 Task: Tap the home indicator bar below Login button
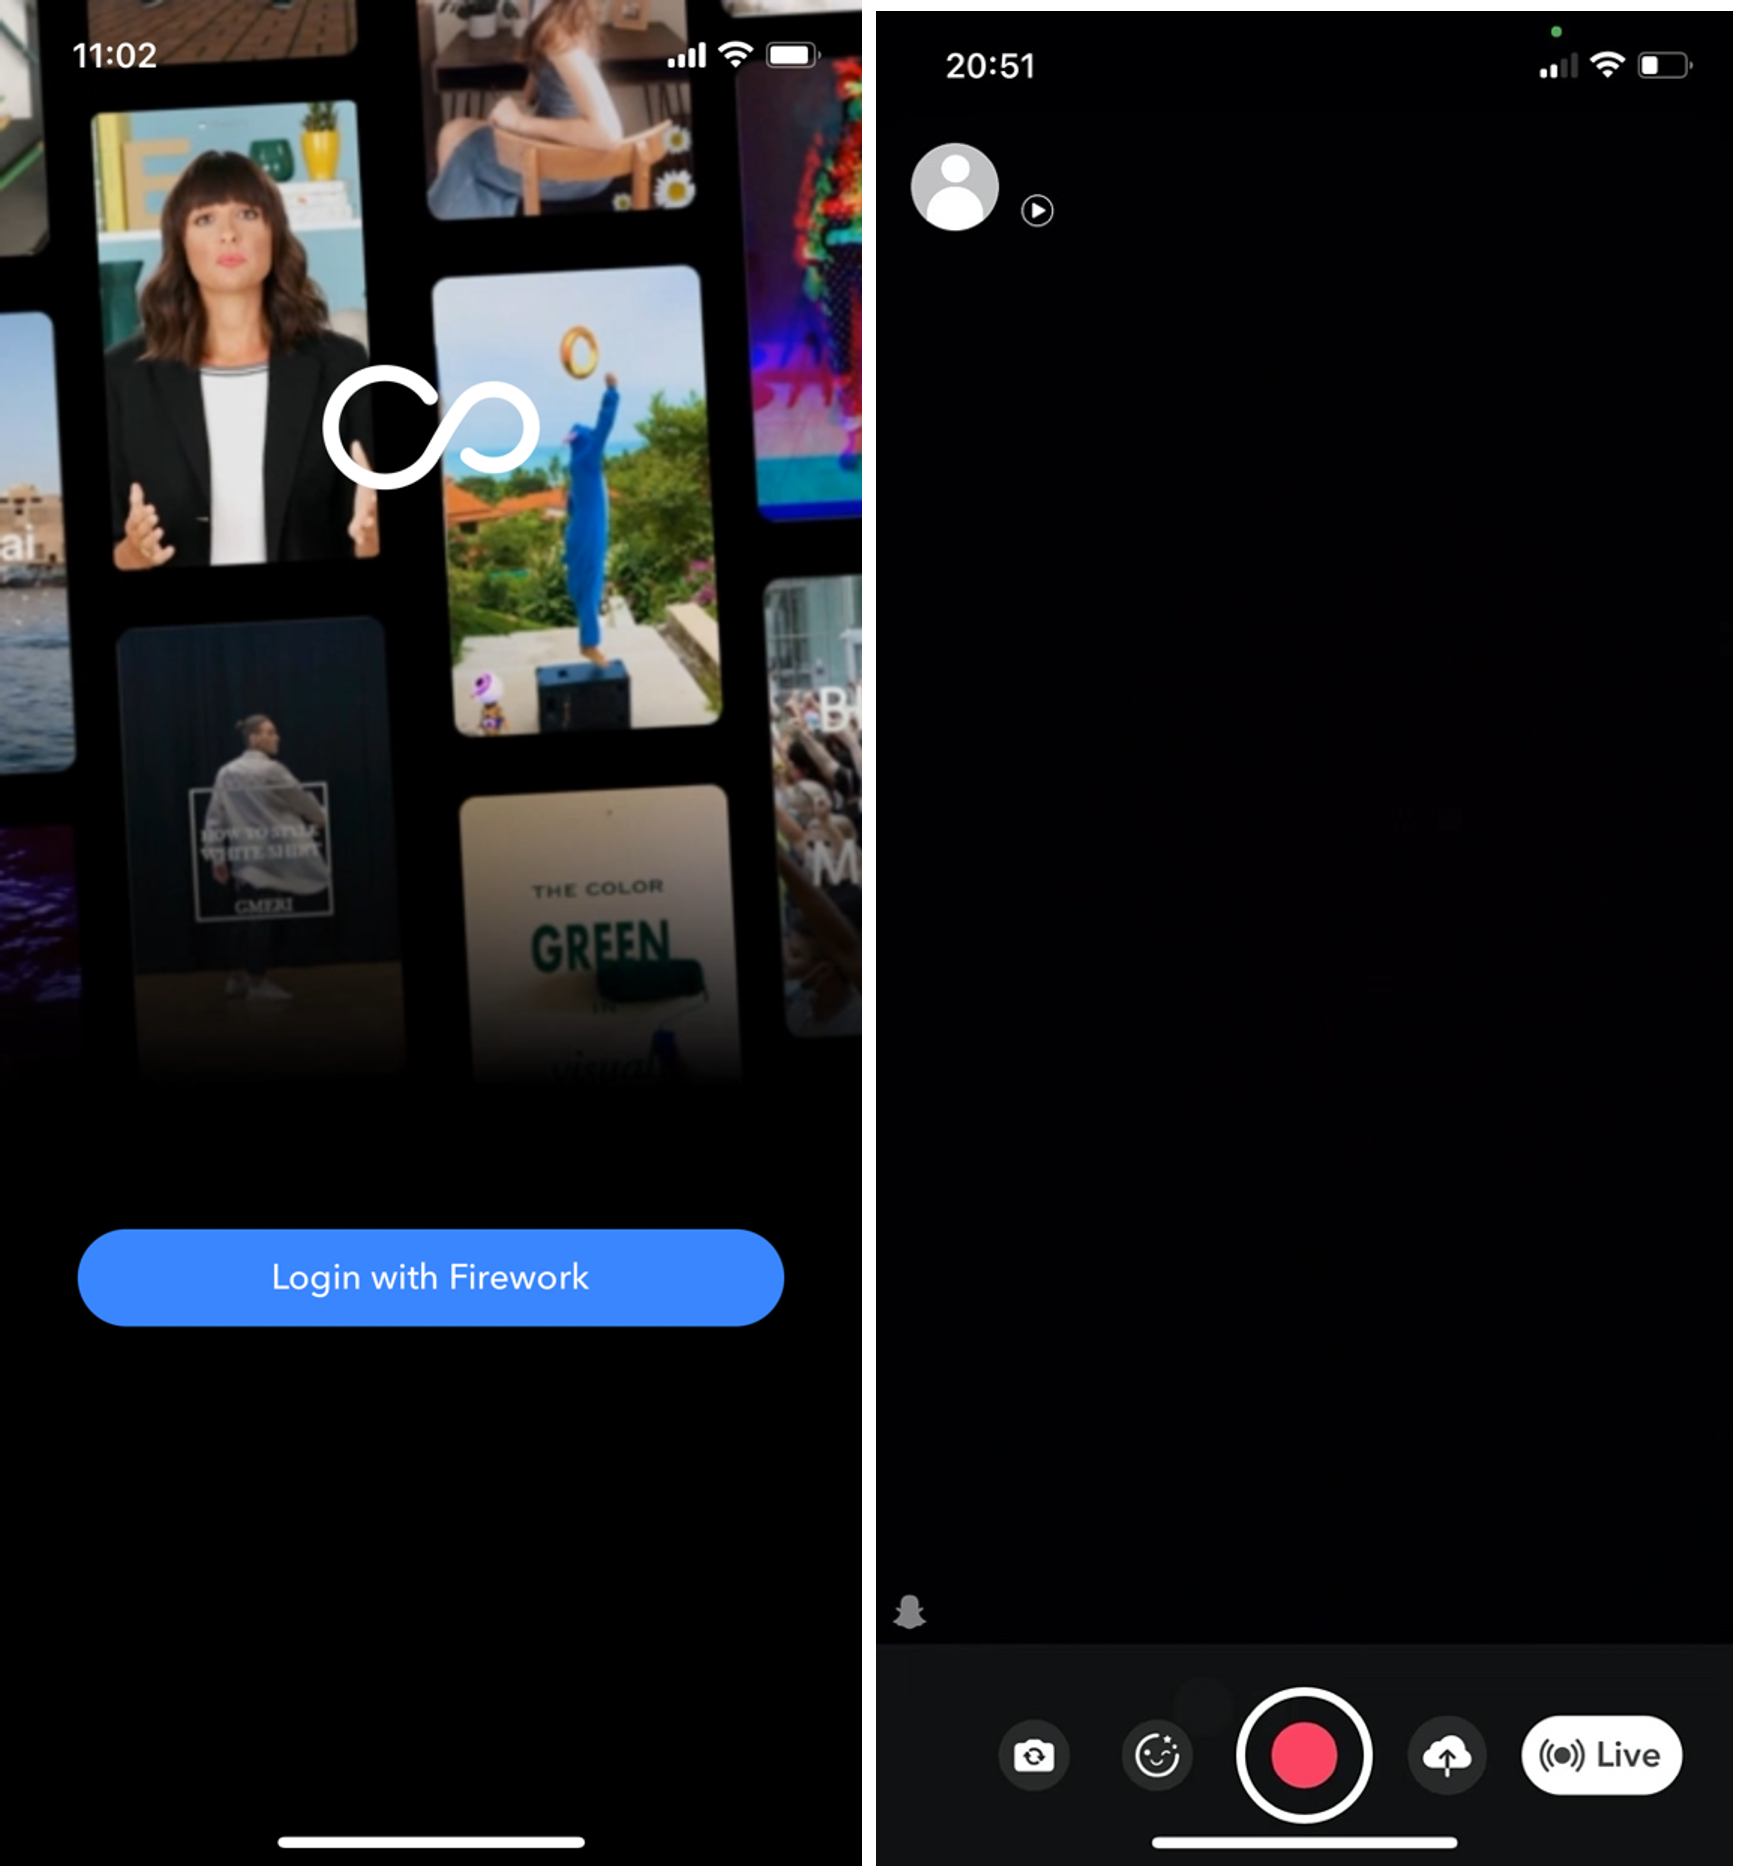pyautogui.click(x=431, y=1842)
